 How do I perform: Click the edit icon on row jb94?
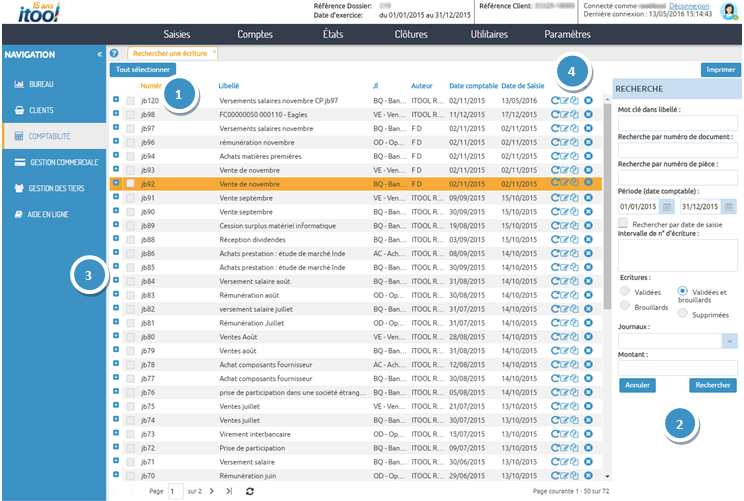[565, 156]
